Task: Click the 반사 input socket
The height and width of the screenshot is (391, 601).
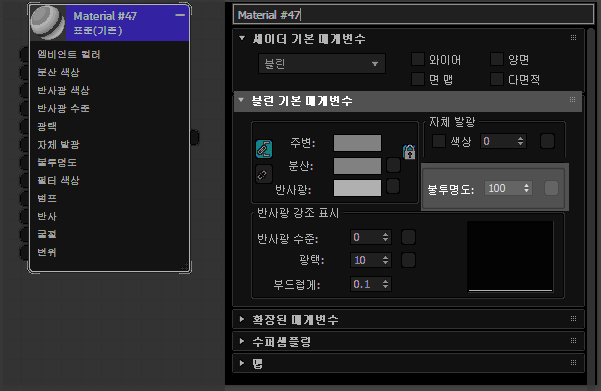Action: click(25, 217)
